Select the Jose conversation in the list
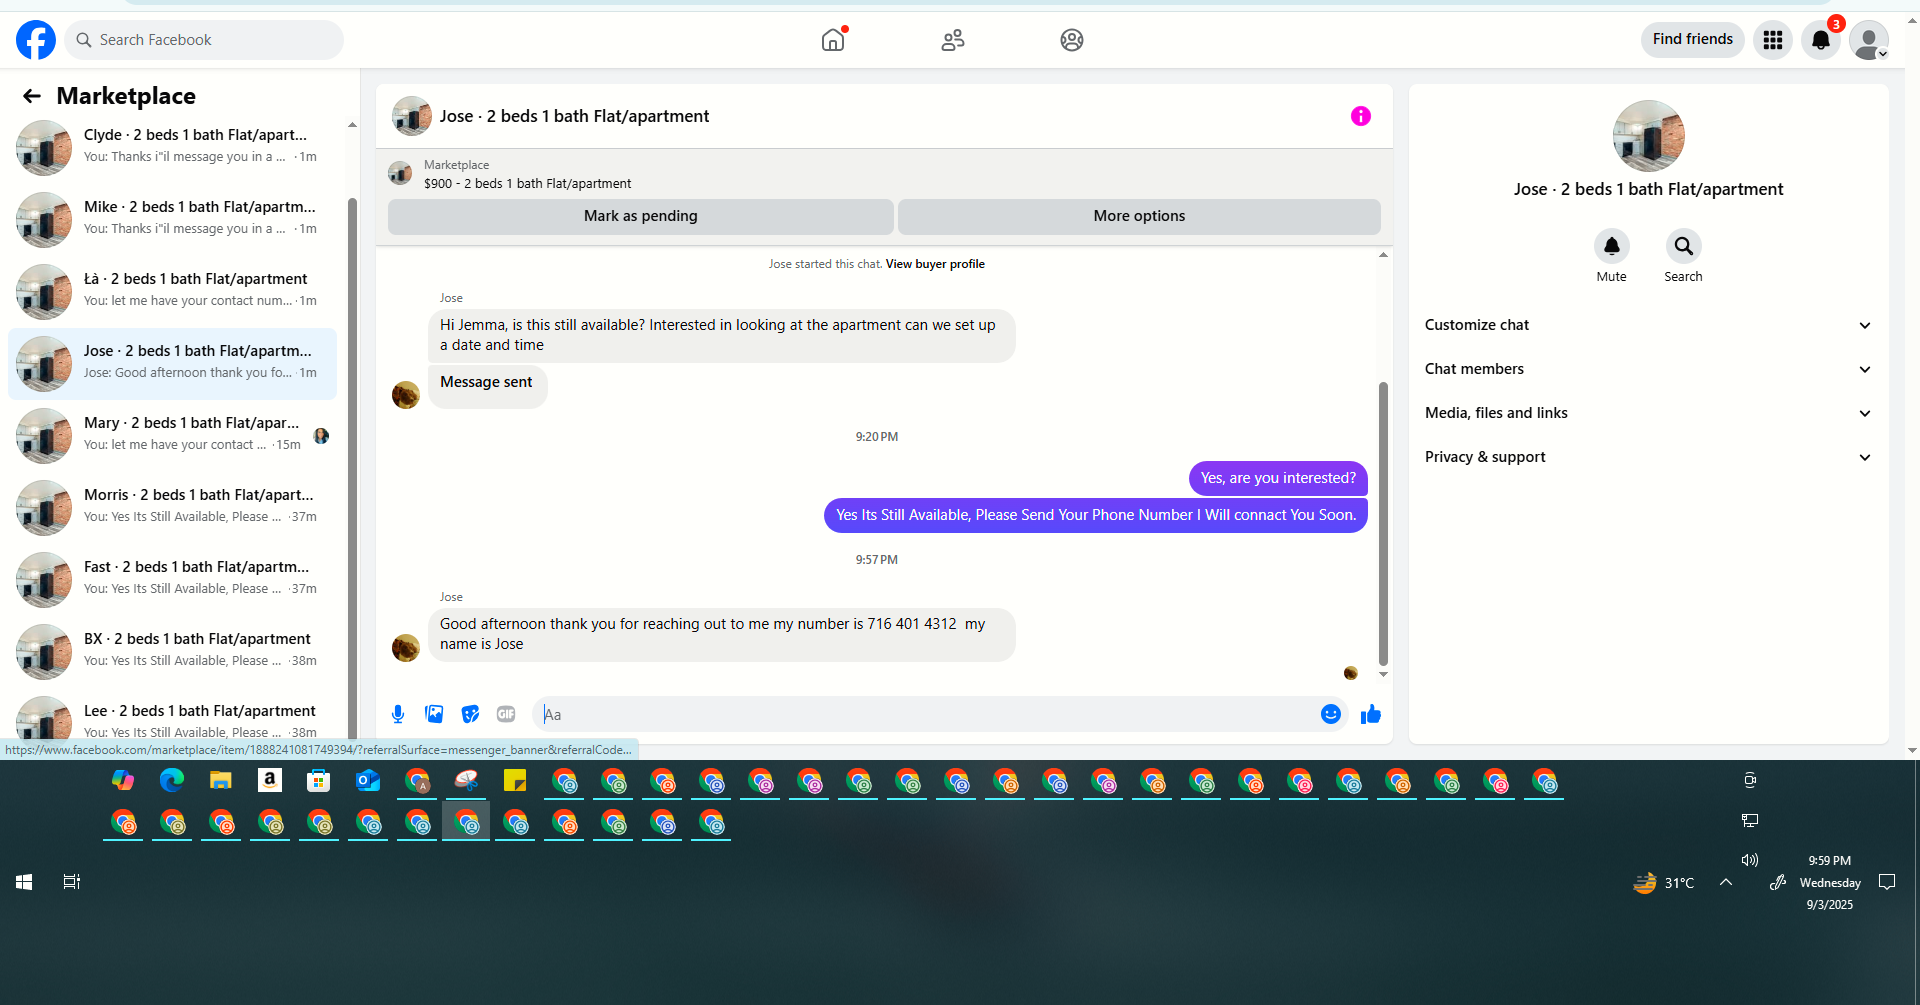The height and width of the screenshot is (1005, 1920). point(172,363)
